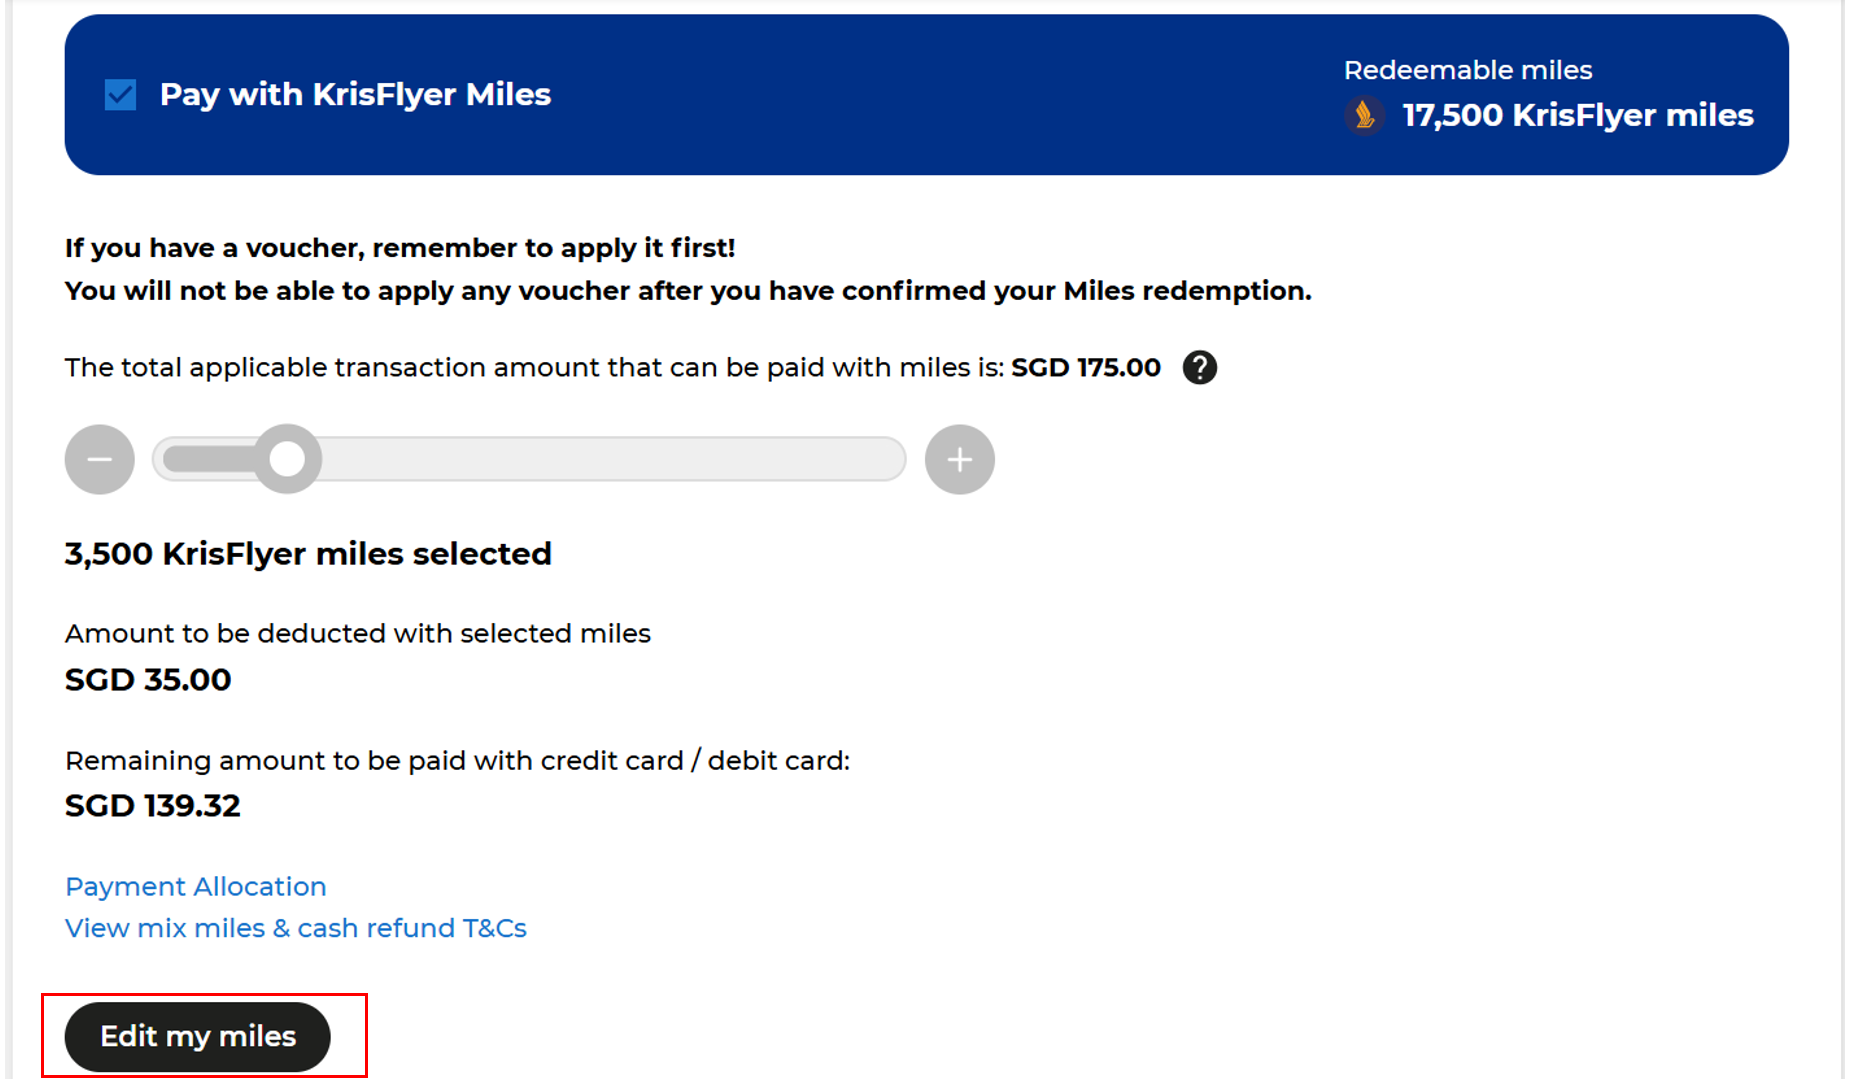The image size is (1855, 1079).
Task: Click the 17,500 KrisFlyer miles balance text
Action: click(1577, 116)
